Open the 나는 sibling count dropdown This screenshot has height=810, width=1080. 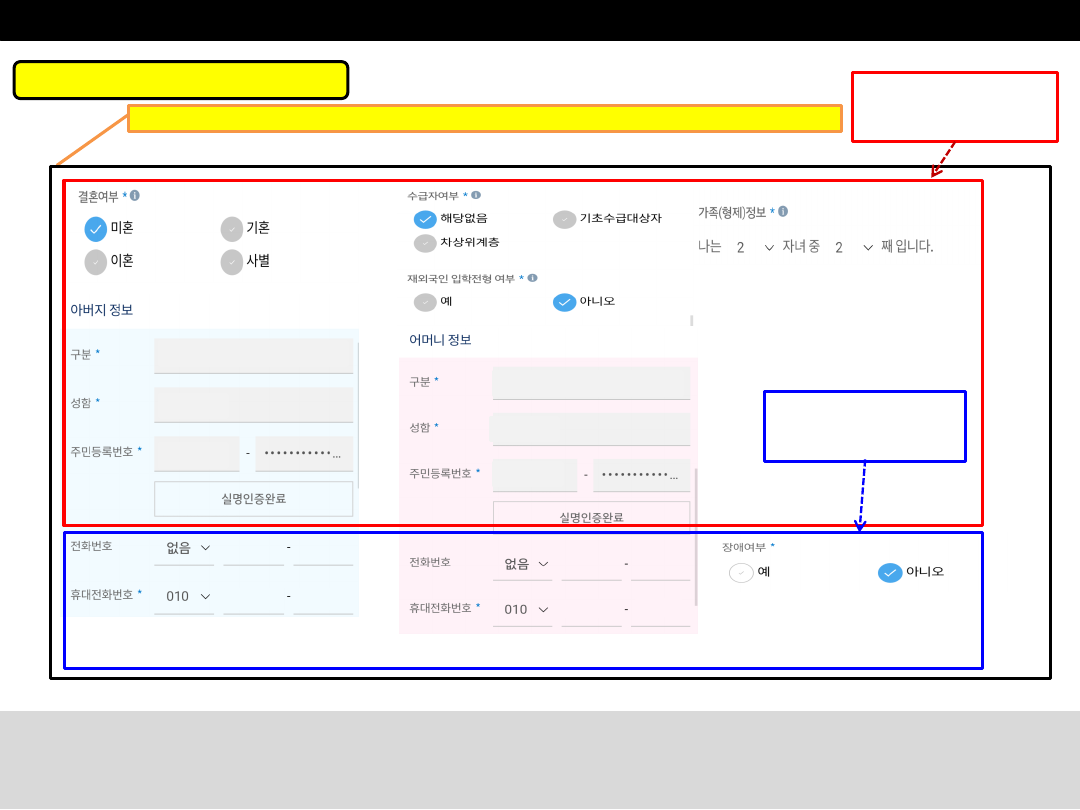coord(755,247)
